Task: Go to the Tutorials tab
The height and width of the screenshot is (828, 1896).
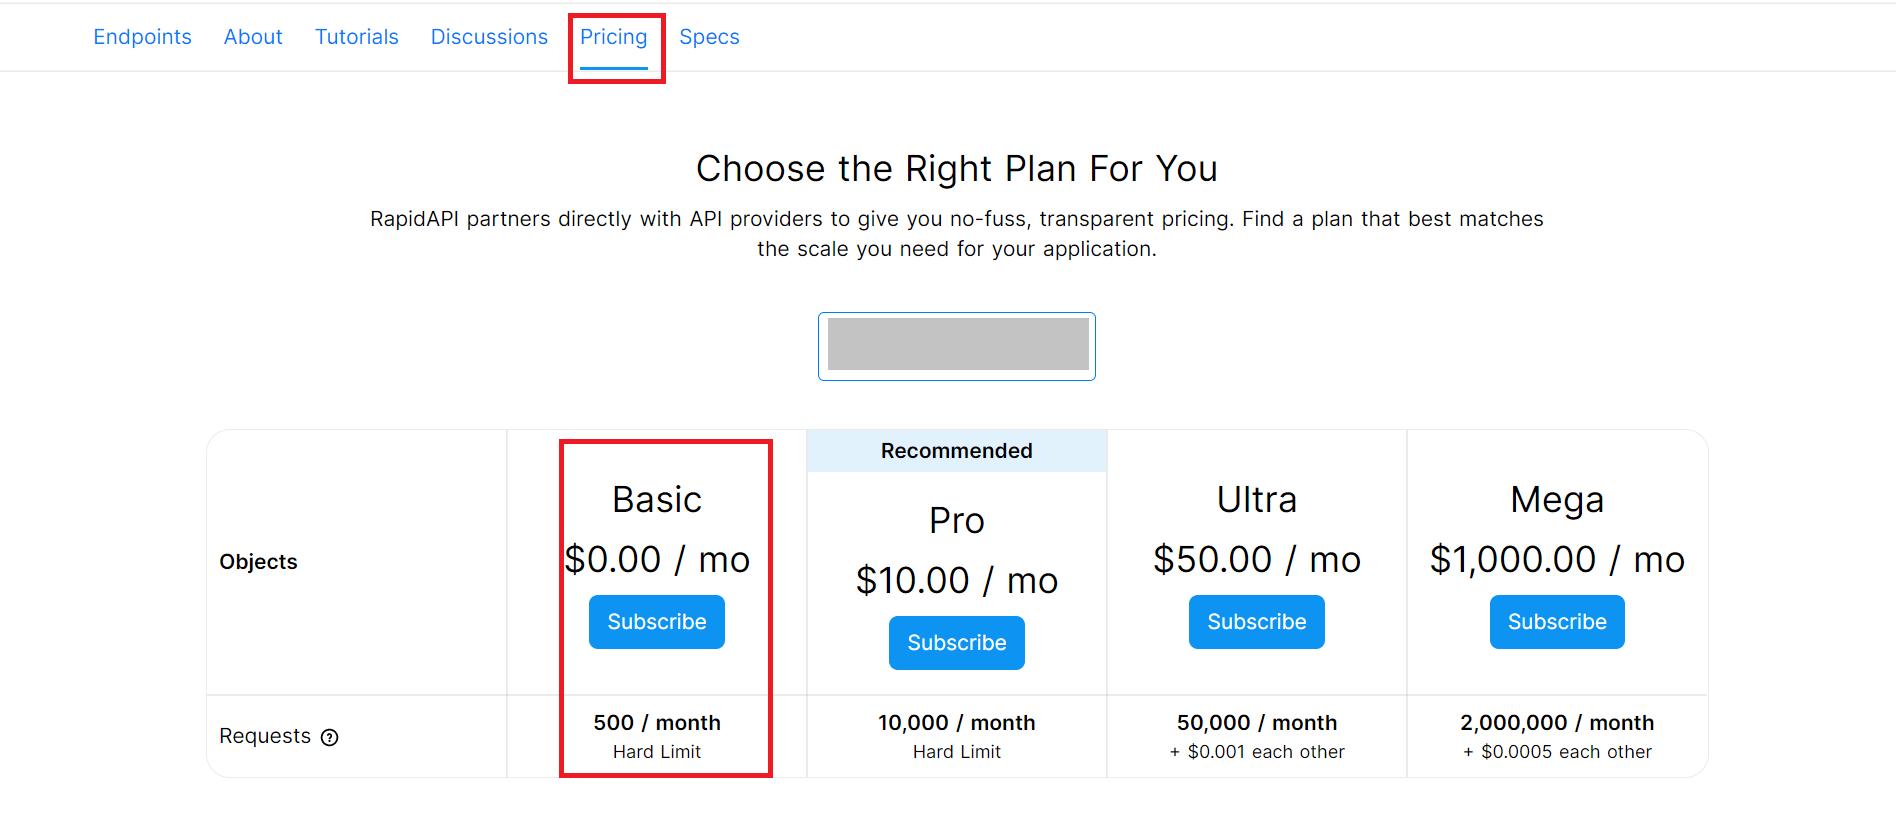Action: click(357, 37)
